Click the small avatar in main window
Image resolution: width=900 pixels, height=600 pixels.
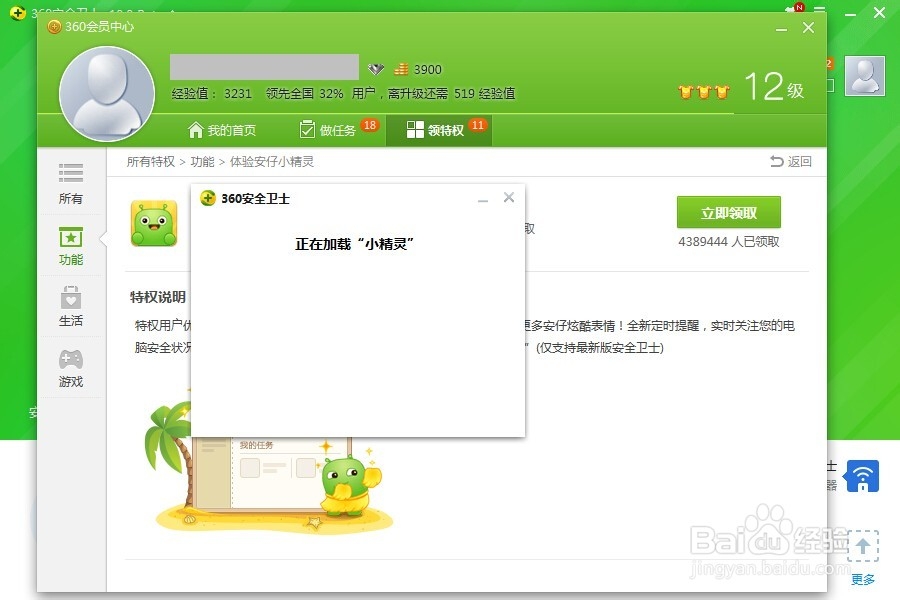click(865, 76)
